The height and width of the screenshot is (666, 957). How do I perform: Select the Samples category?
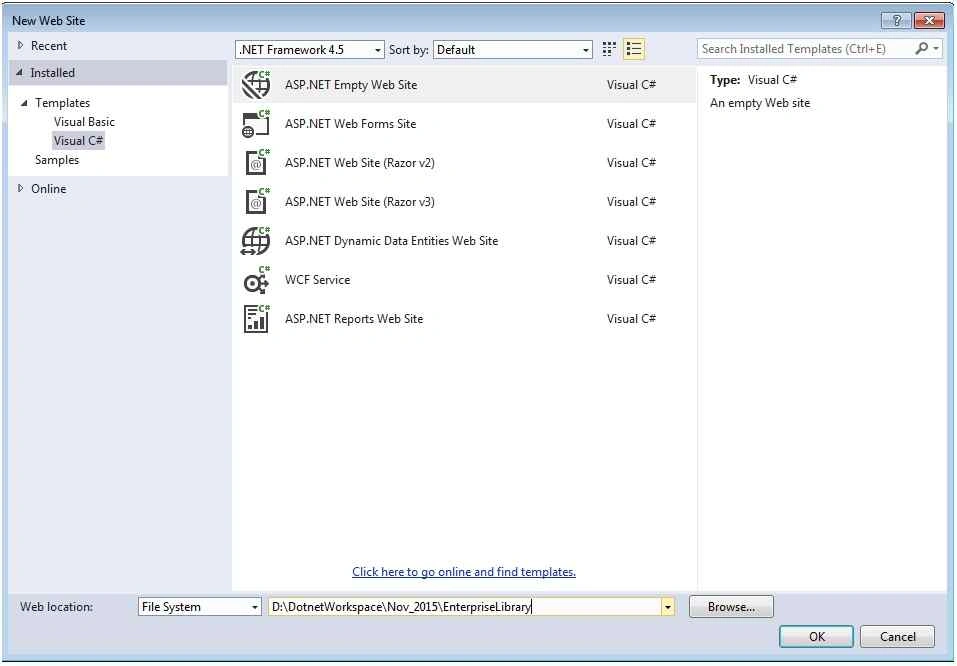tap(57, 159)
